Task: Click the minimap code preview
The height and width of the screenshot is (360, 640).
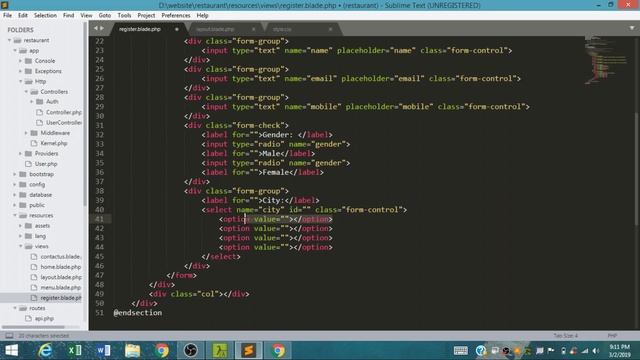Action: coord(607,60)
